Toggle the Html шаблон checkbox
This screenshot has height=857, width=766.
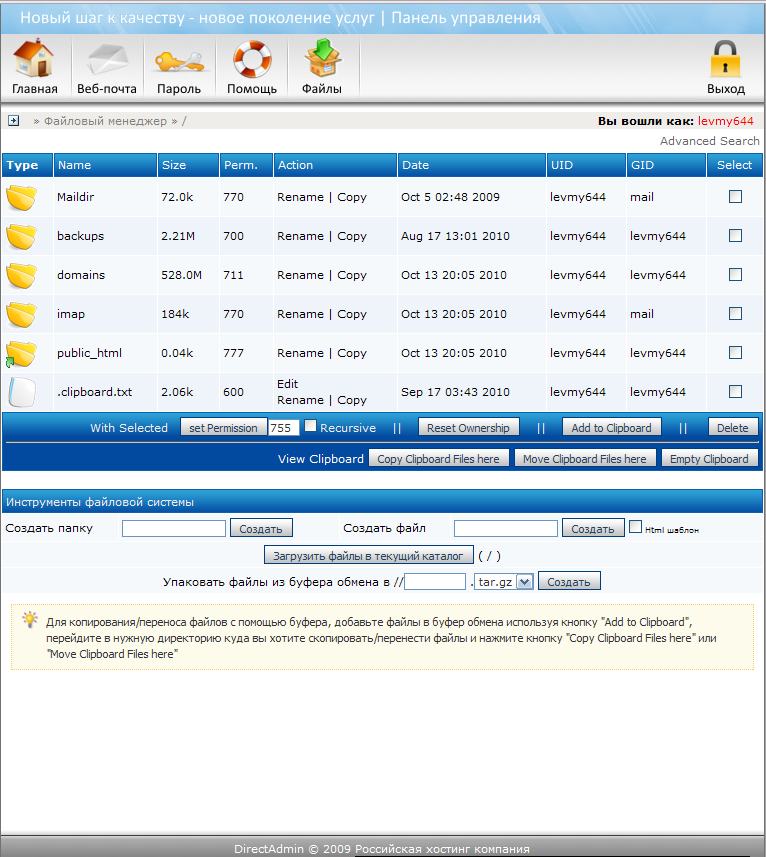pyautogui.click(x=635, y=526)
